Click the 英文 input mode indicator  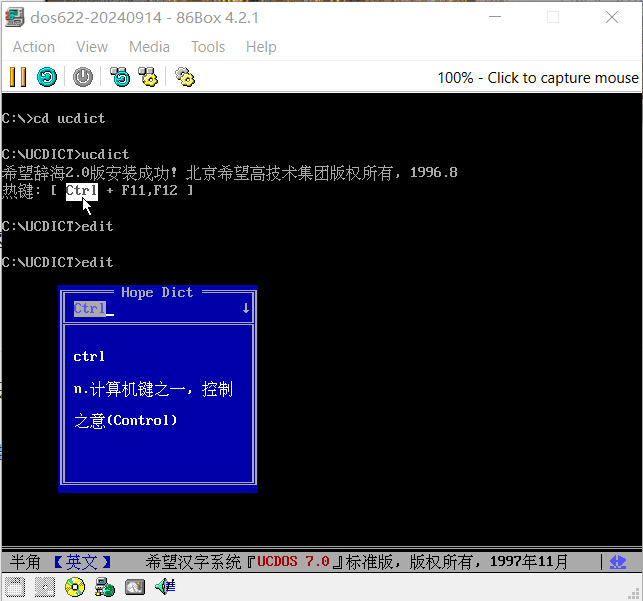[x=82, y=562]
